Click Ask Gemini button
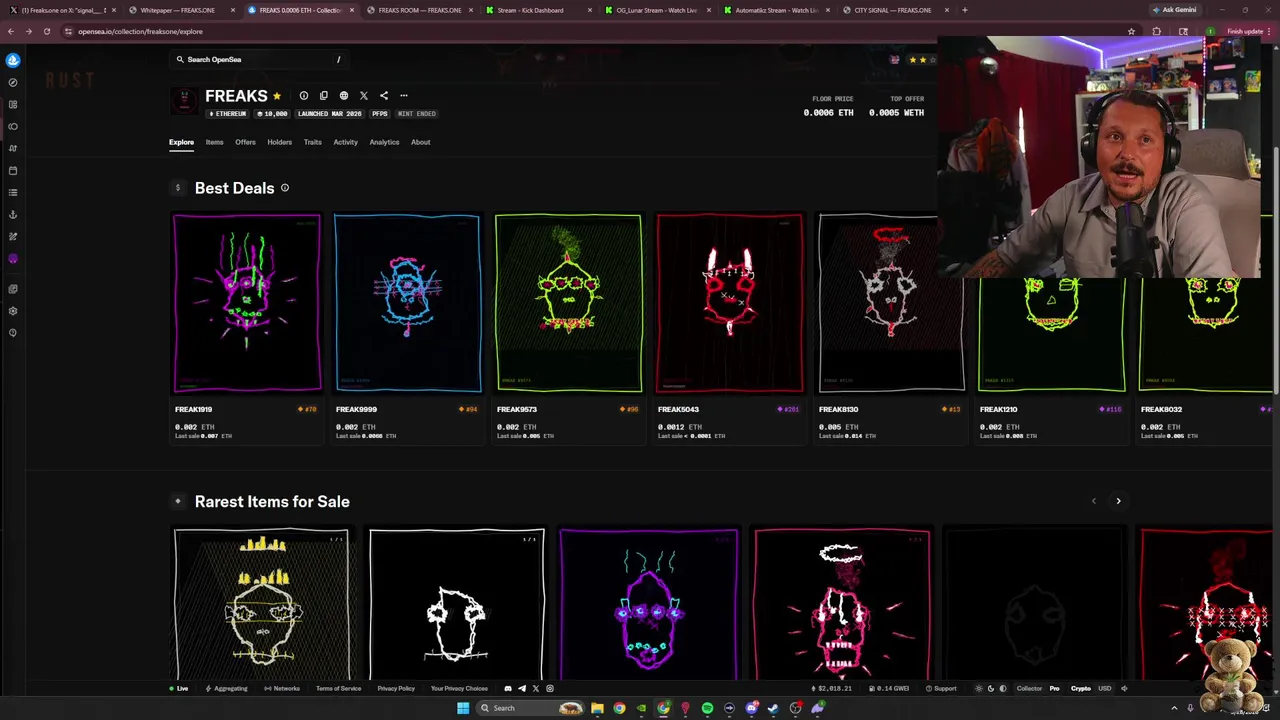The height and width of the screenshot is (720, 1280). click(1175, 10)
